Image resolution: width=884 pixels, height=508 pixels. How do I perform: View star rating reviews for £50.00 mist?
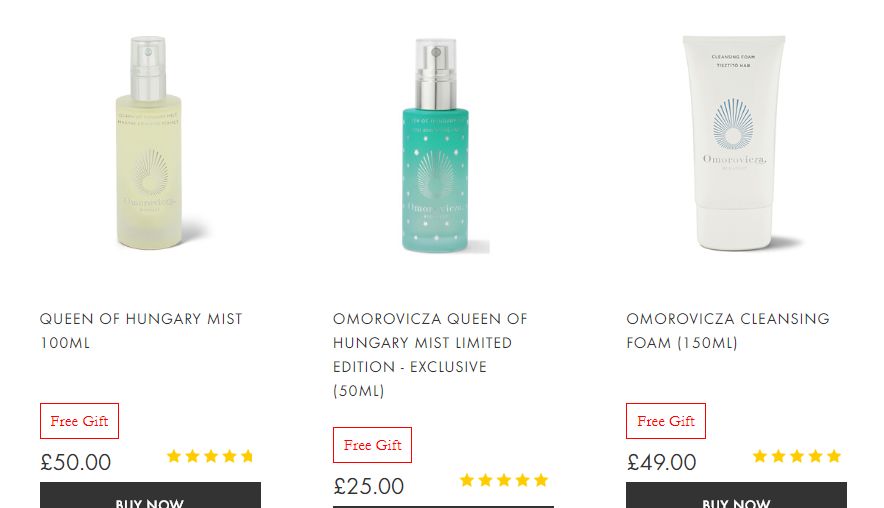pyautogui.click(x=210, y=456)
